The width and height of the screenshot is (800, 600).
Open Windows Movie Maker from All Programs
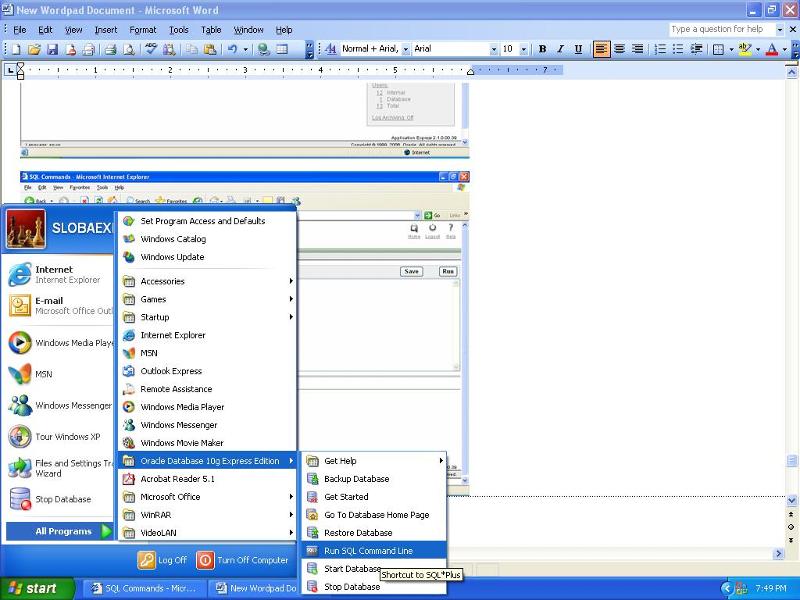pos(208,443)
